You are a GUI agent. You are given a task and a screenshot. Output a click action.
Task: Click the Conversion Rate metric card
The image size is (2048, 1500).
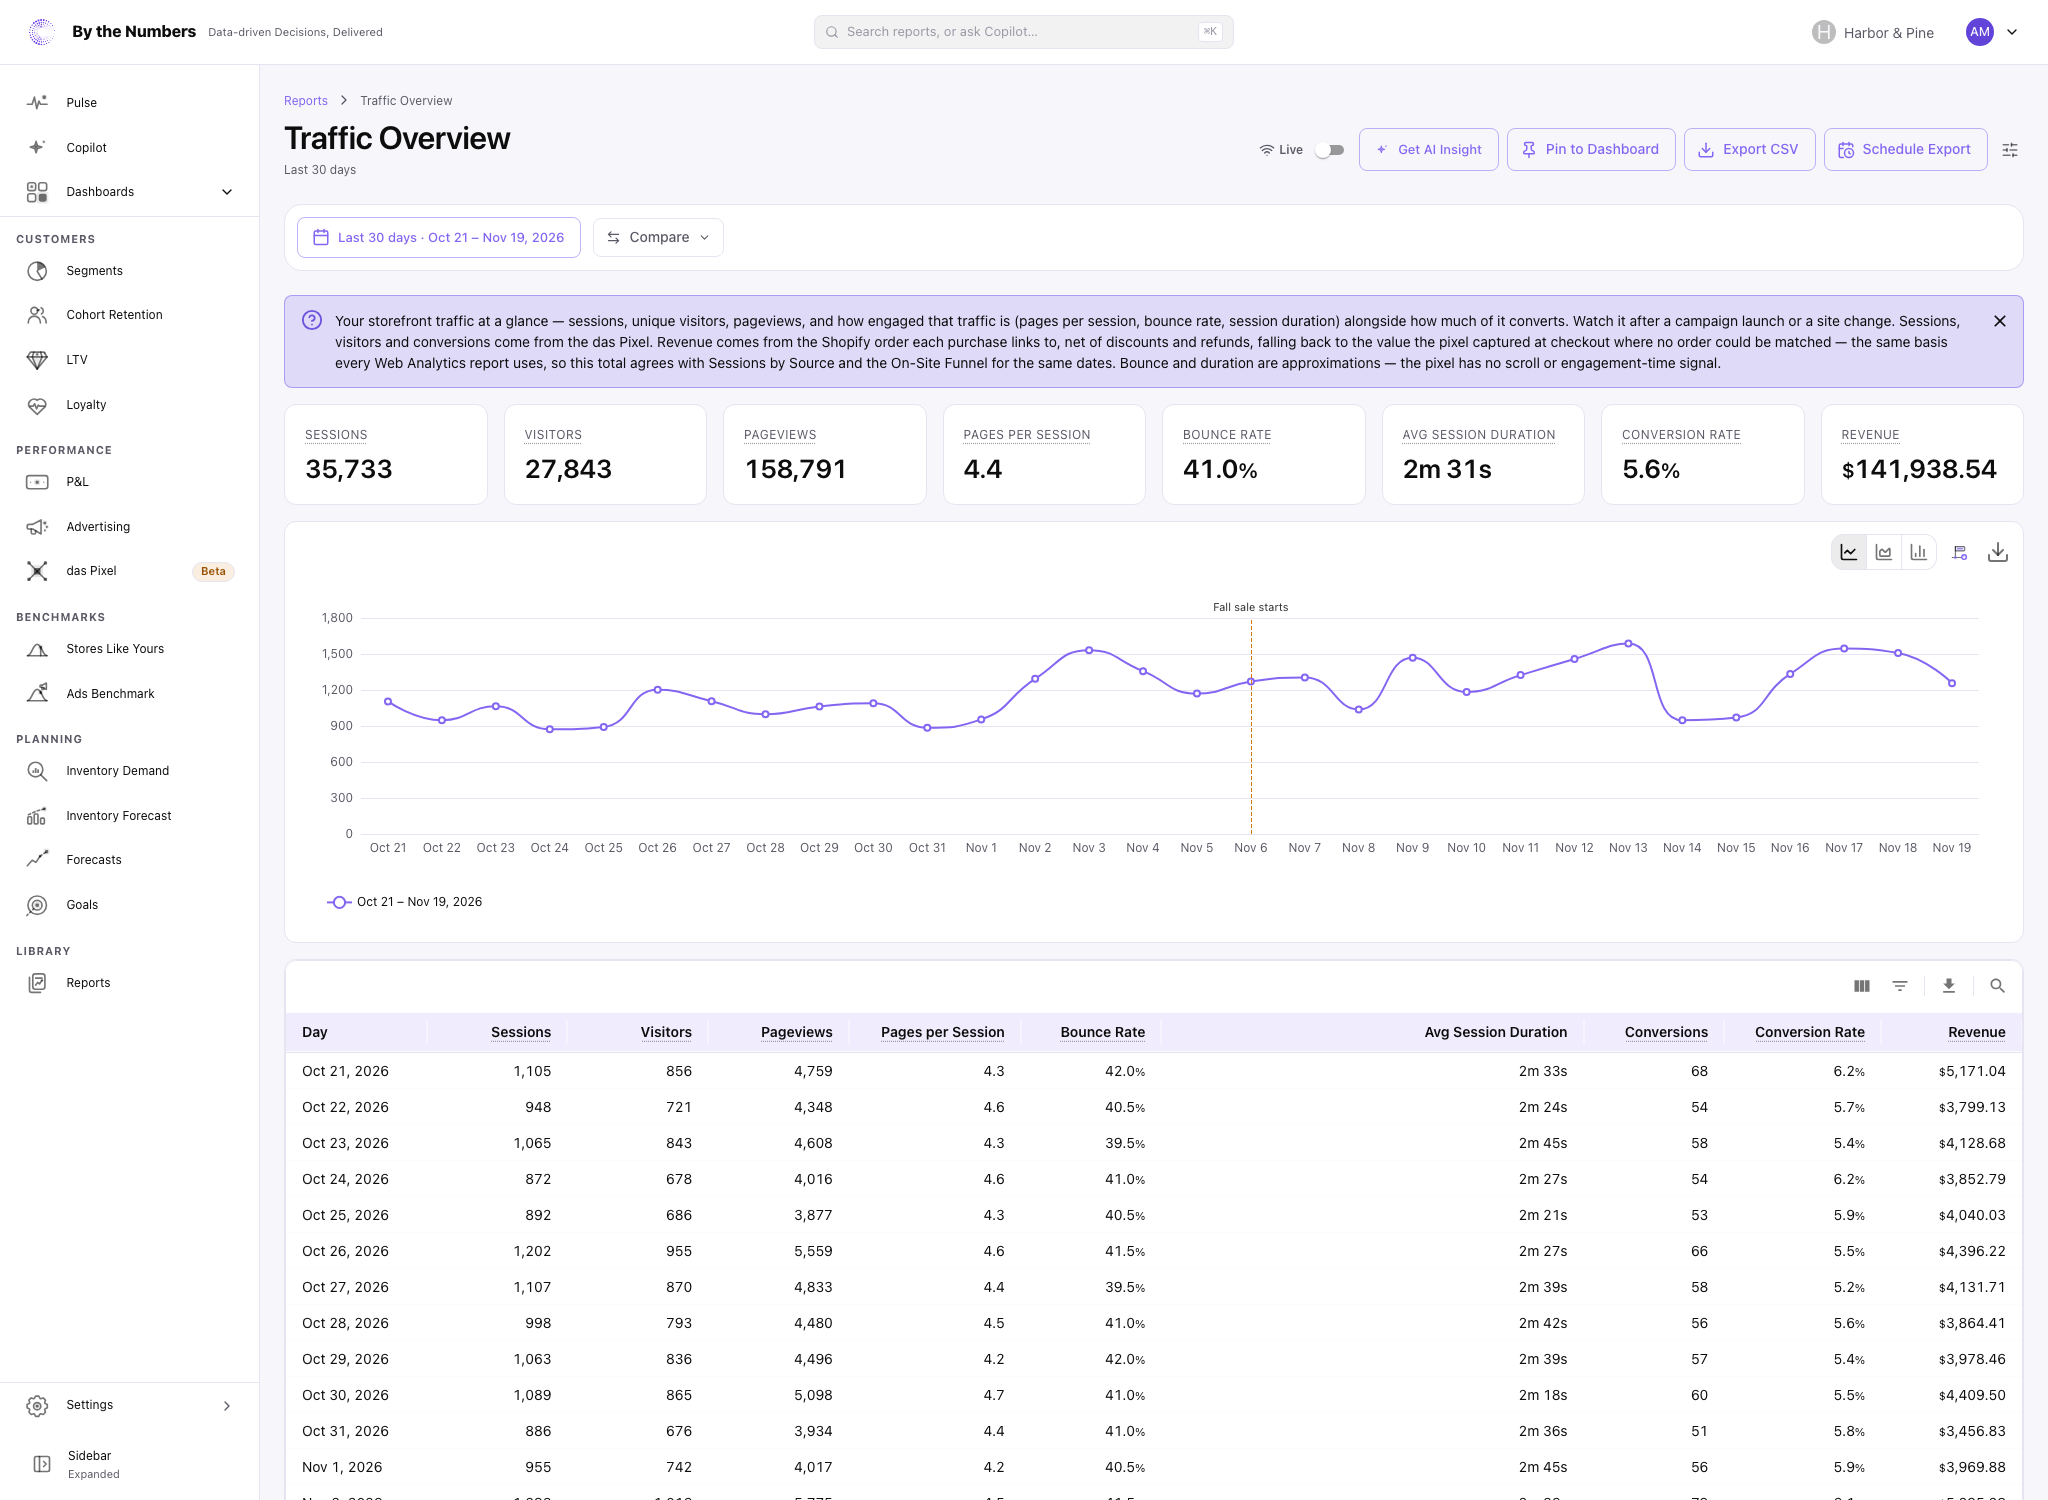1702,455
